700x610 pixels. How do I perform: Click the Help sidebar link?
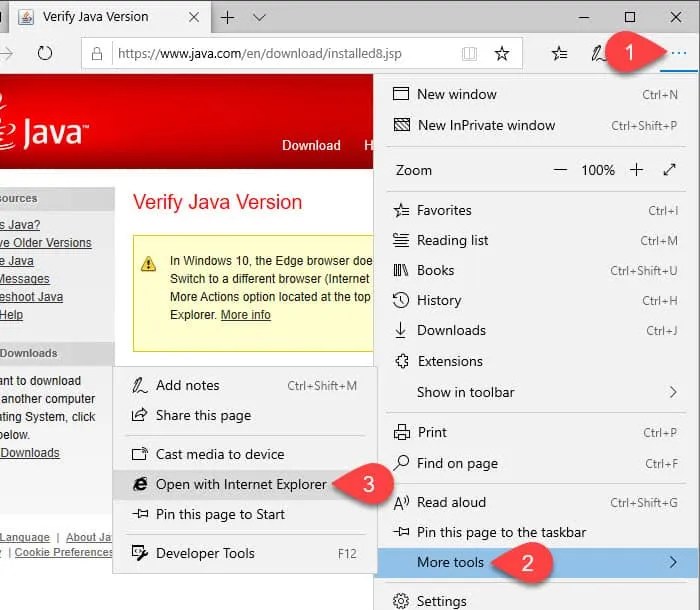[x=11, y=315]
